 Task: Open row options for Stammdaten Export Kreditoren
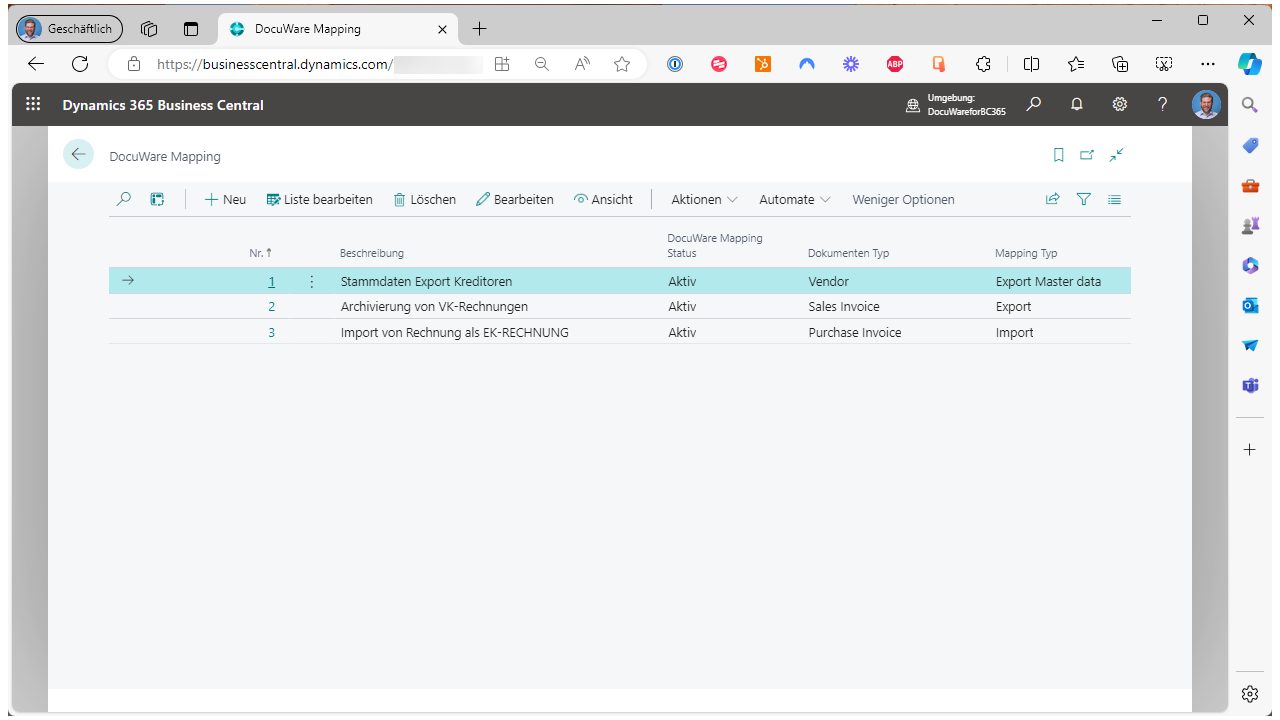pyautogui.click(x=311, y=281)
